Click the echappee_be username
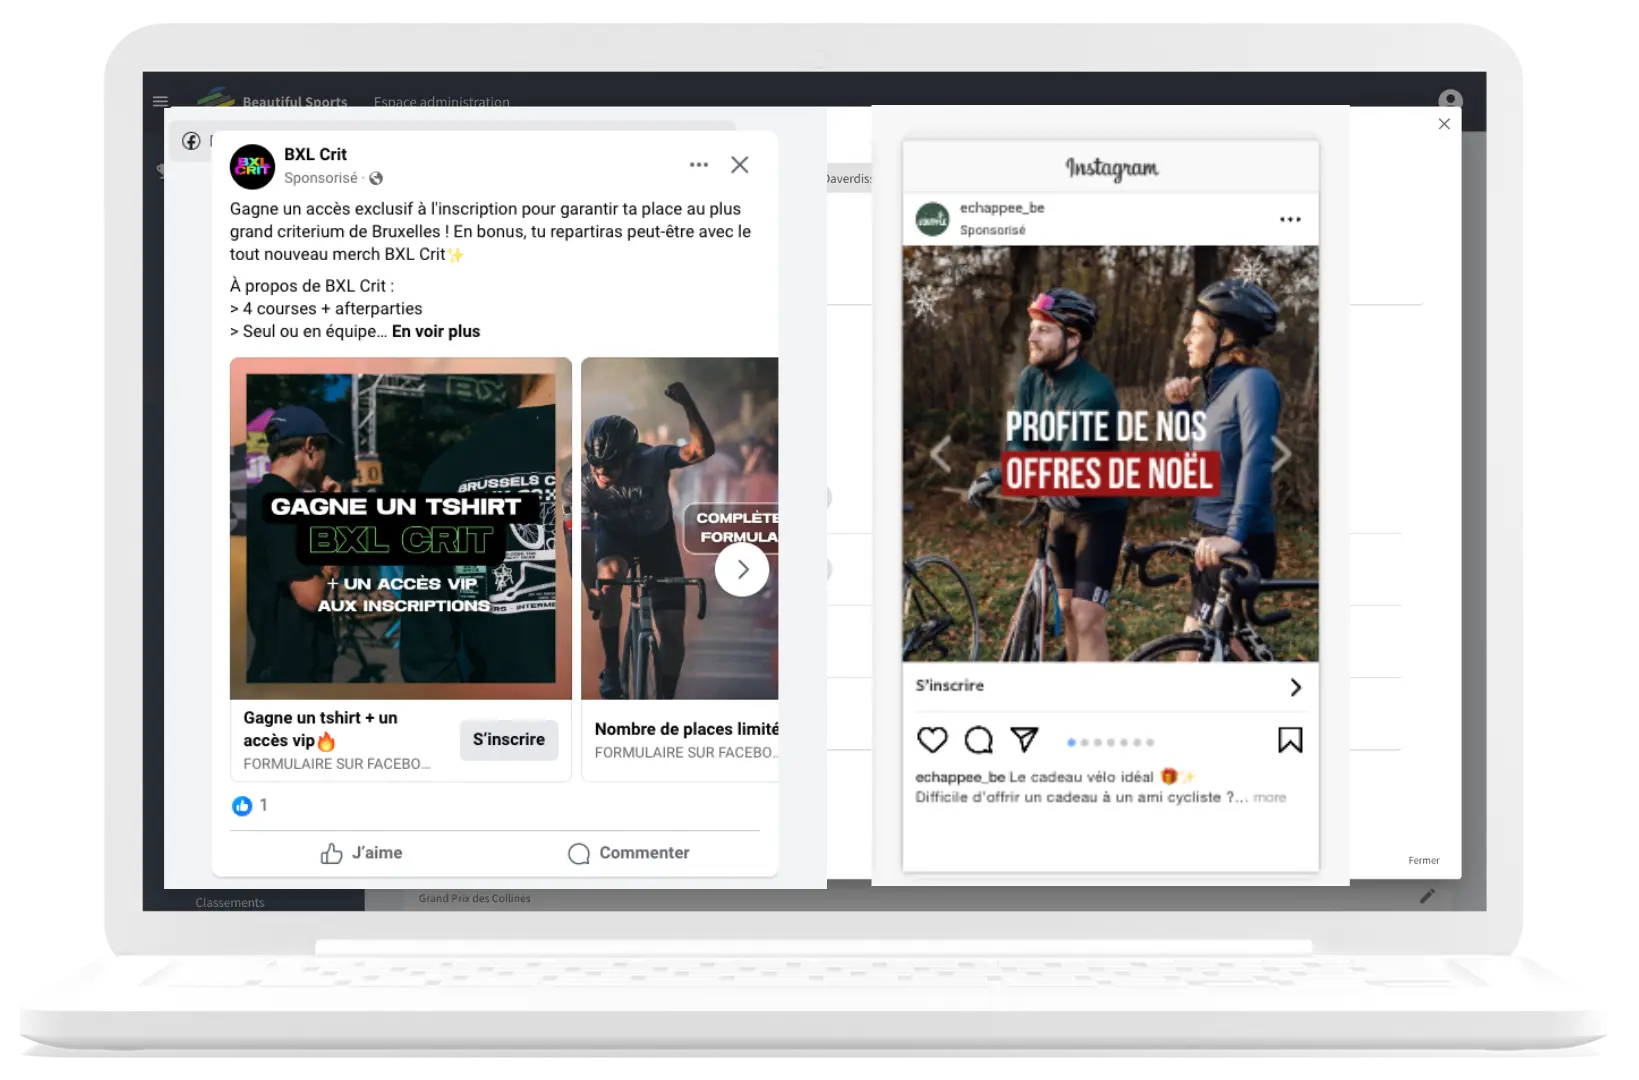The height and width of the screenshot is (1080, 1639). tap(1002, 208)
